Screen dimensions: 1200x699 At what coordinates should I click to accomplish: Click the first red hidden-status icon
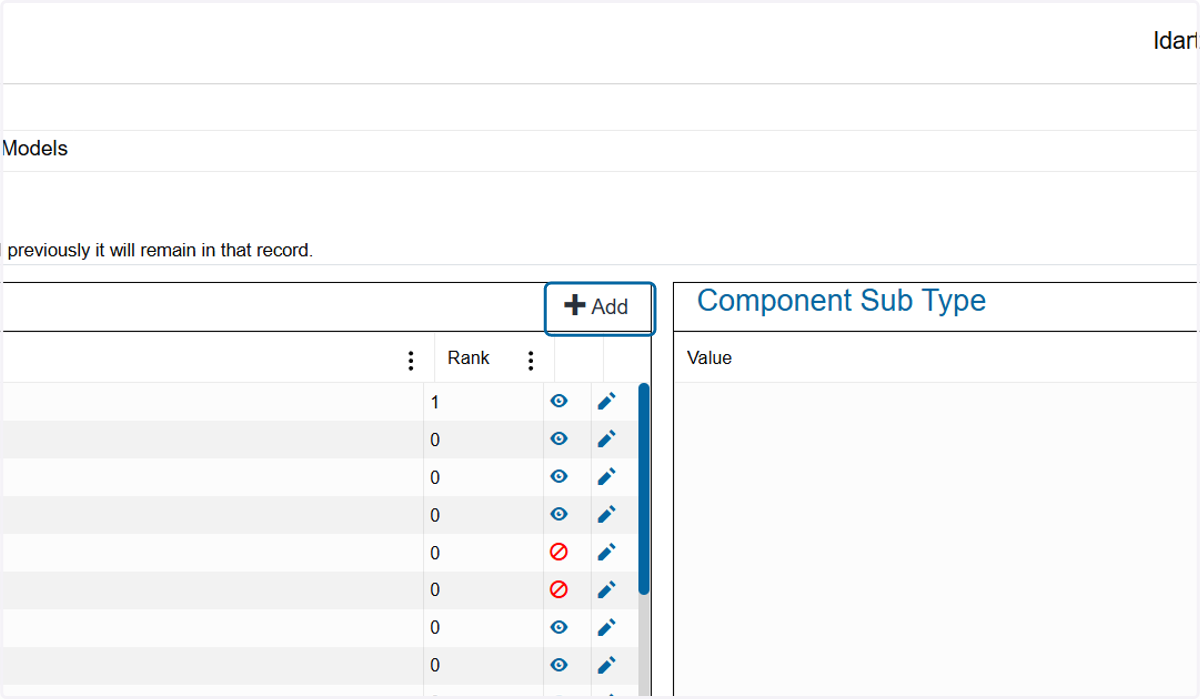559,552
